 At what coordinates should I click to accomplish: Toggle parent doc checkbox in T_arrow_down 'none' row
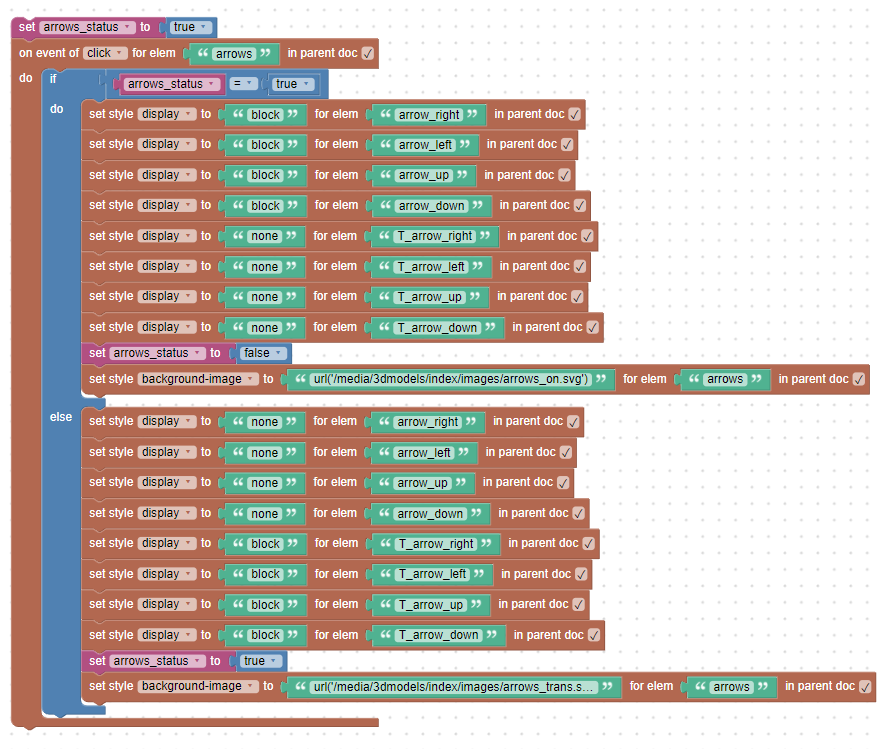tap(593, 327)
